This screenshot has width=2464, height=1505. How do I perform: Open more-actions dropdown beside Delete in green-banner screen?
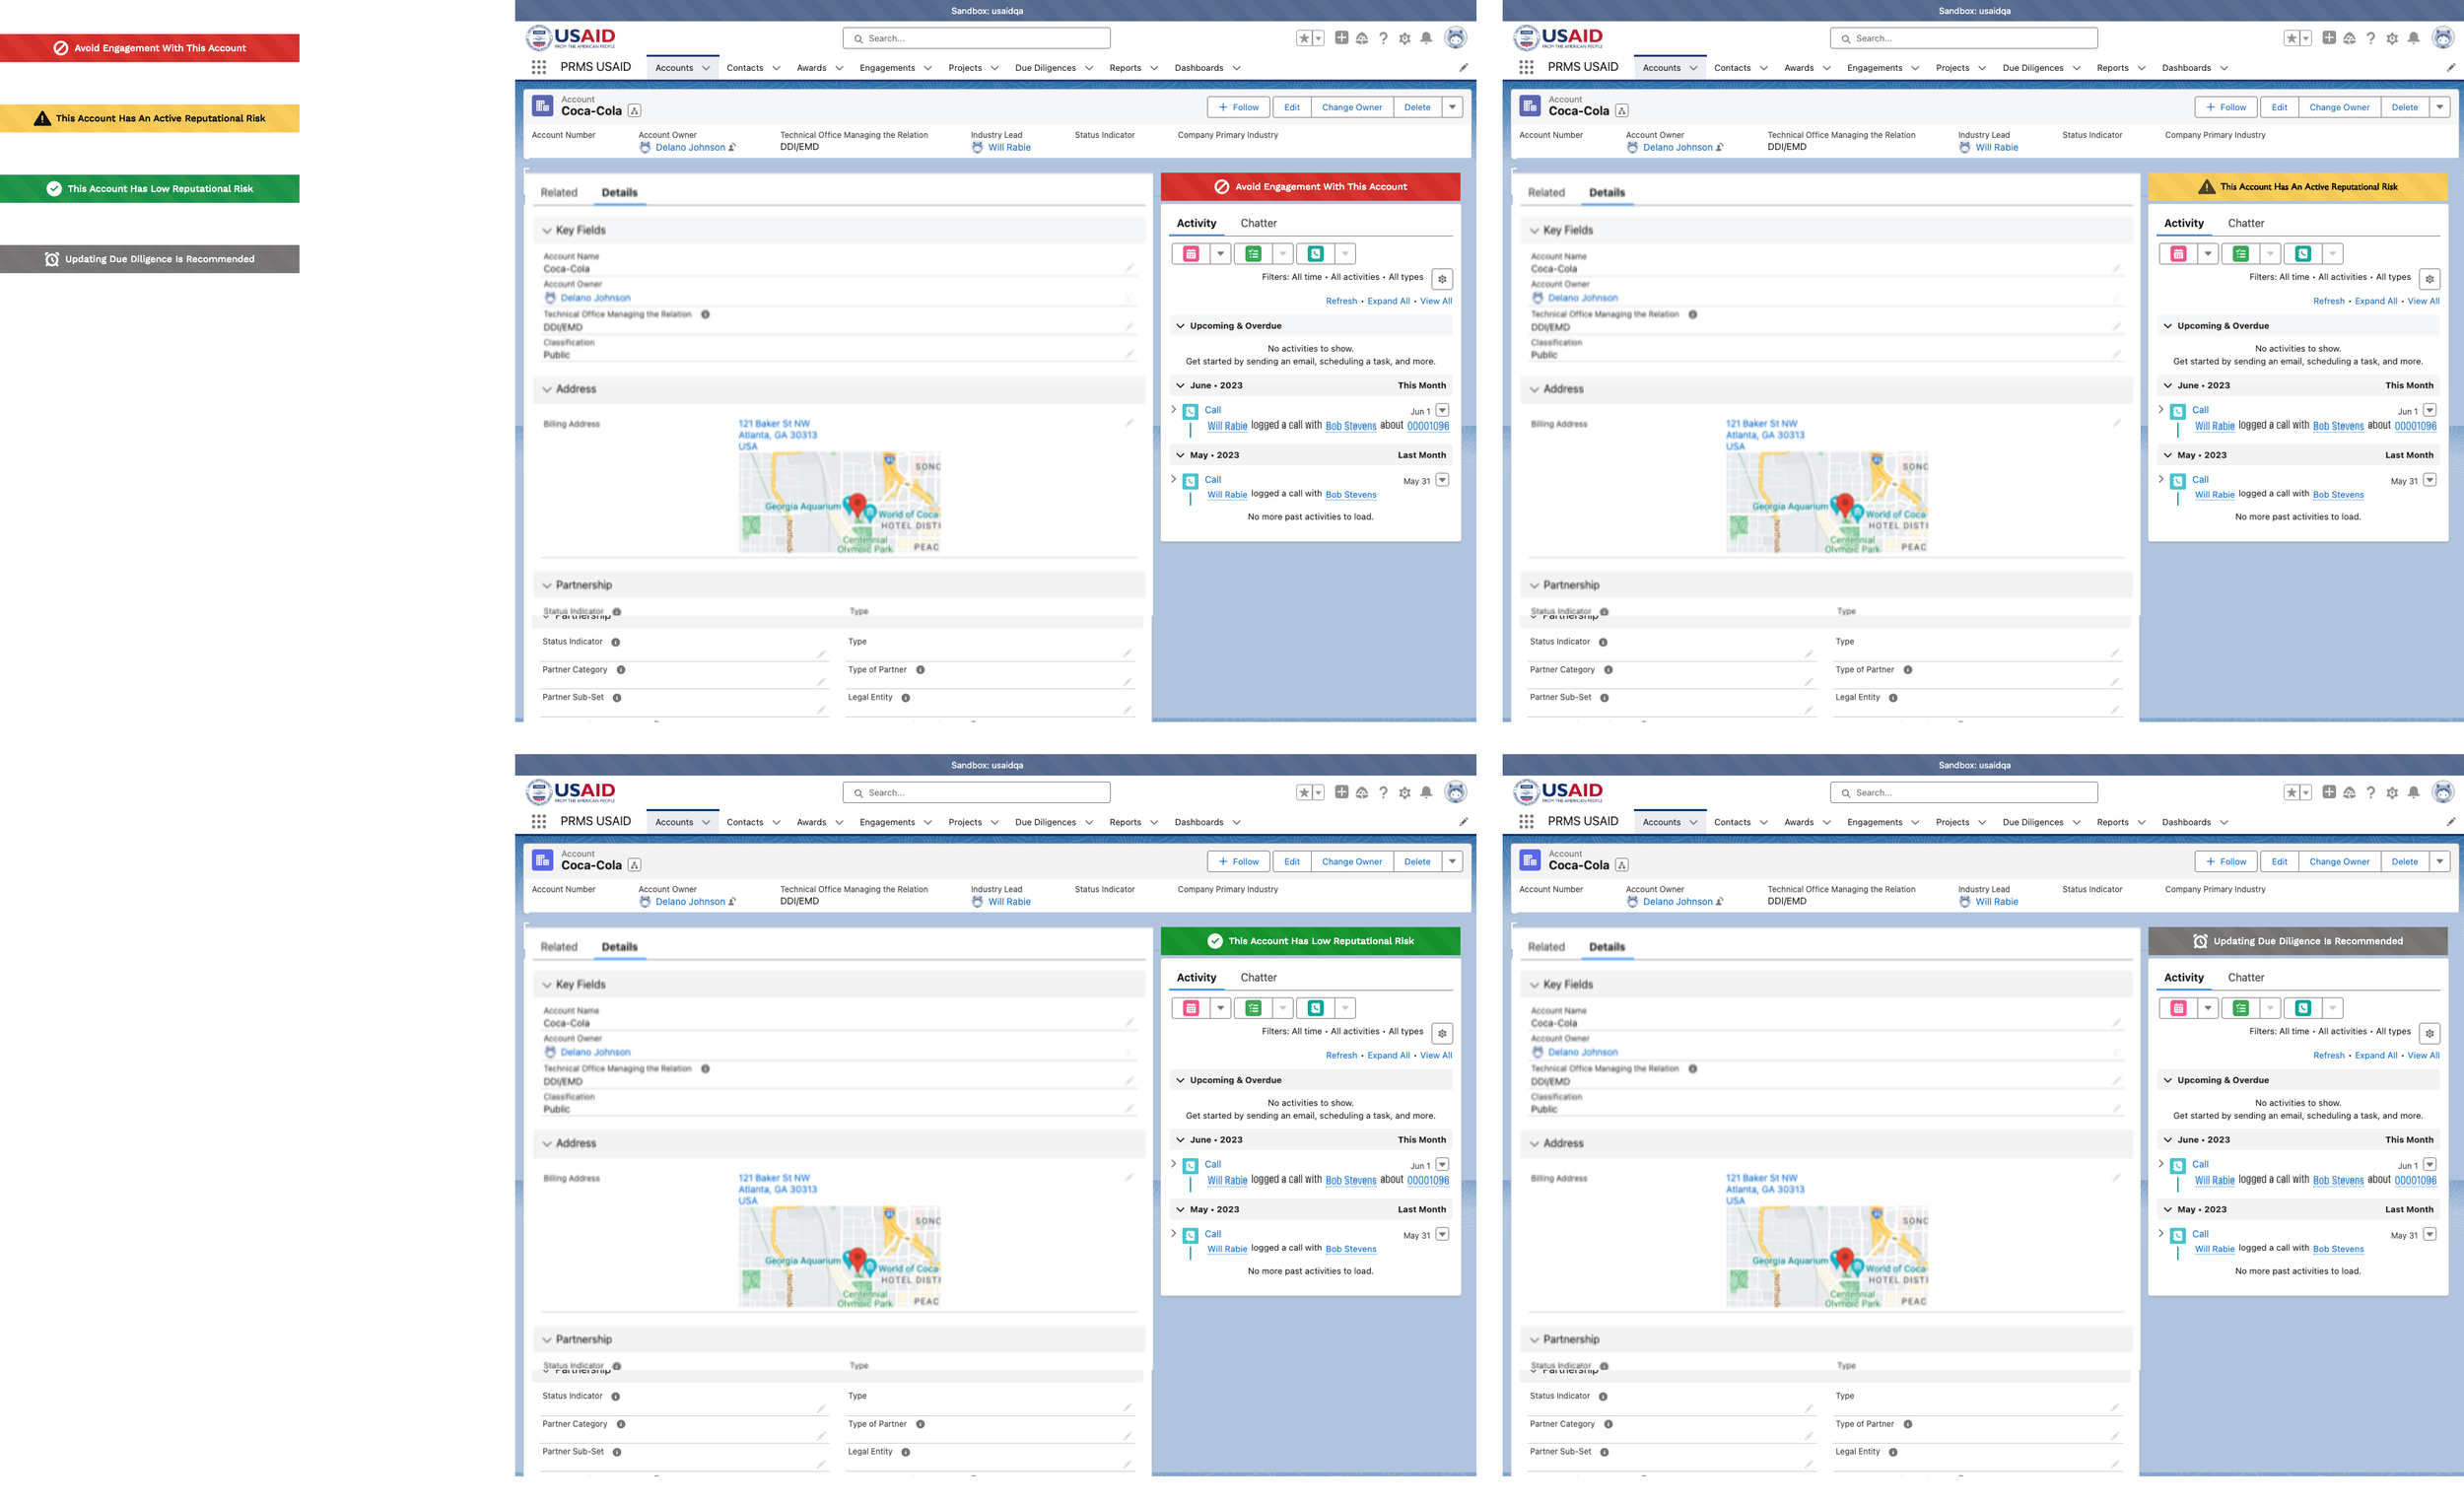point(1452,861)
